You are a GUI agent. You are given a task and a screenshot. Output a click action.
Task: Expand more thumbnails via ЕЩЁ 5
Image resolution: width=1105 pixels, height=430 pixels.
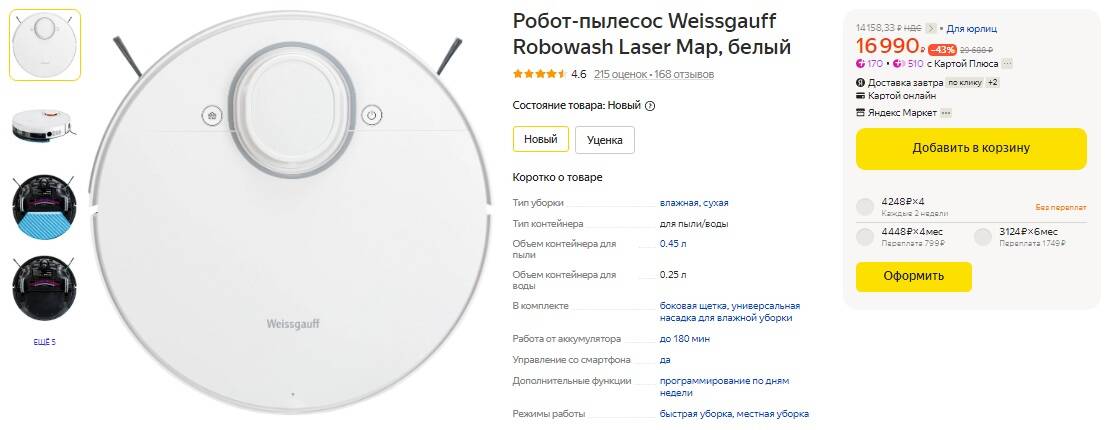pyautogui.click(x=44, y=342)
